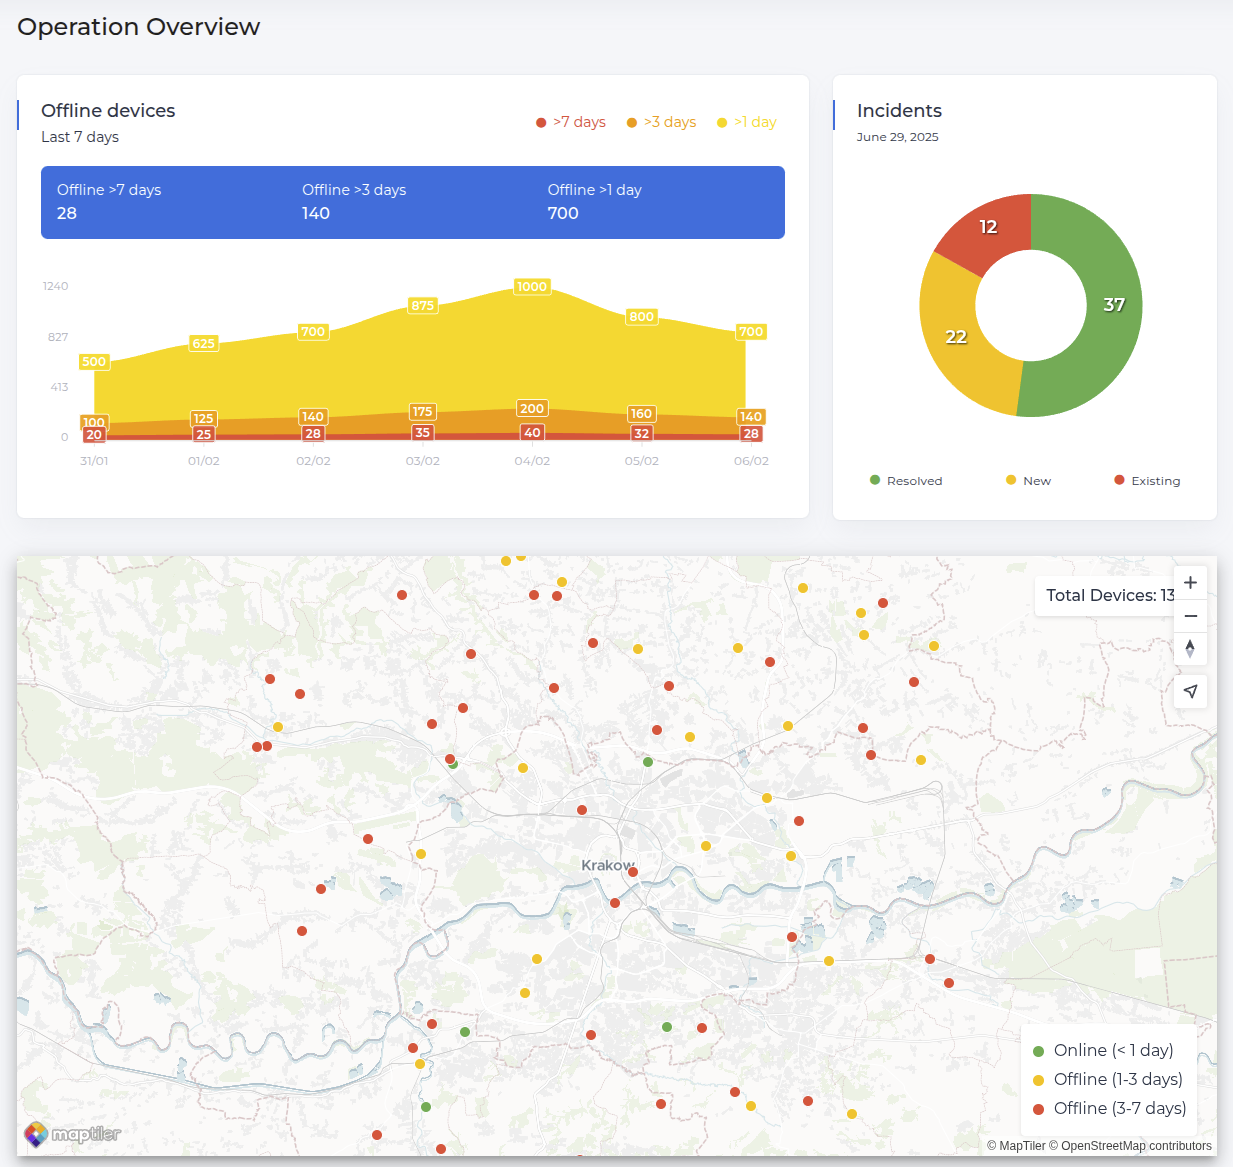Toggle the >3 days chart legend
This screenshot has height=1167, width=1233.
pos(661,122)
